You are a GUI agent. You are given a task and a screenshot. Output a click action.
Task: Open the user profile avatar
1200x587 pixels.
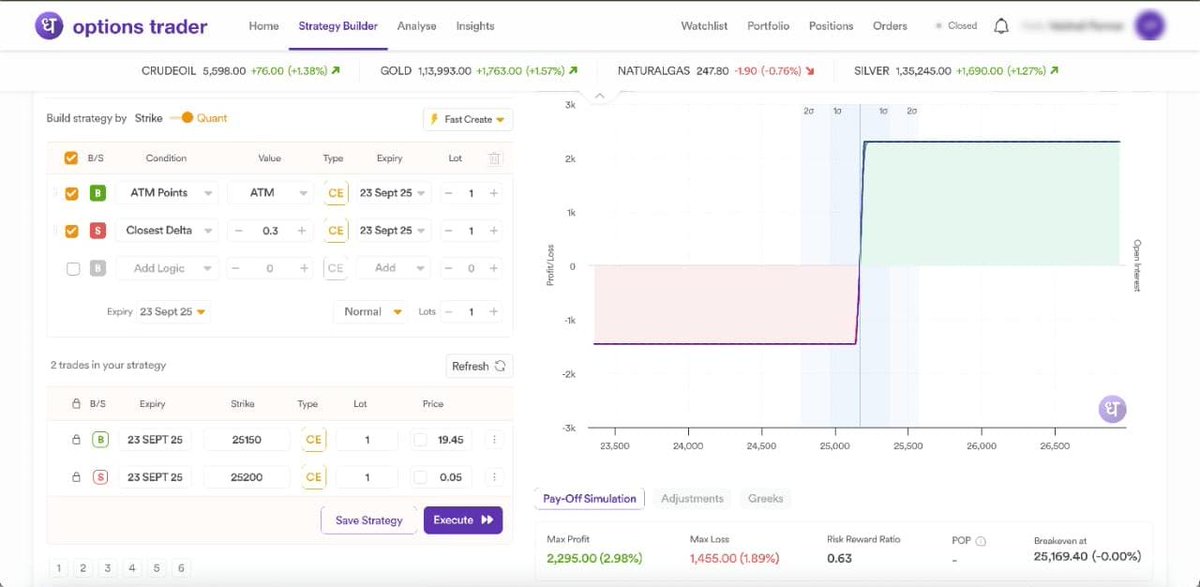(1150, 26)
